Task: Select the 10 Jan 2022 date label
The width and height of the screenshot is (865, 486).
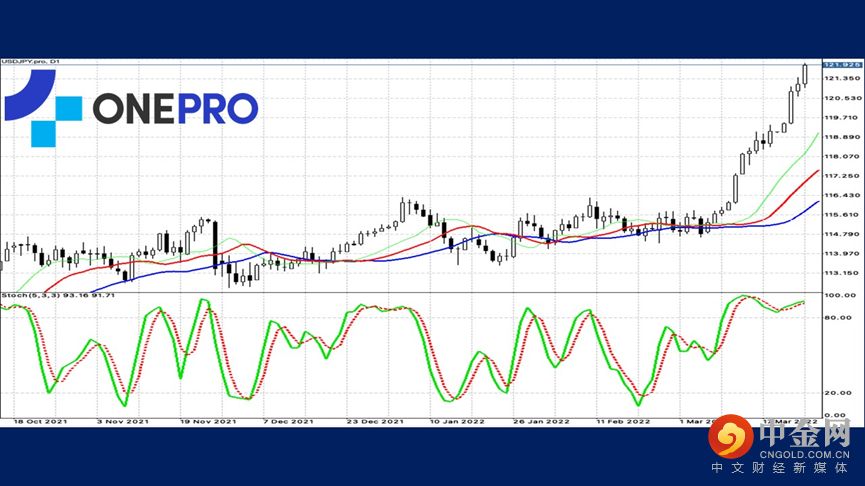Action: click(457, 421)
